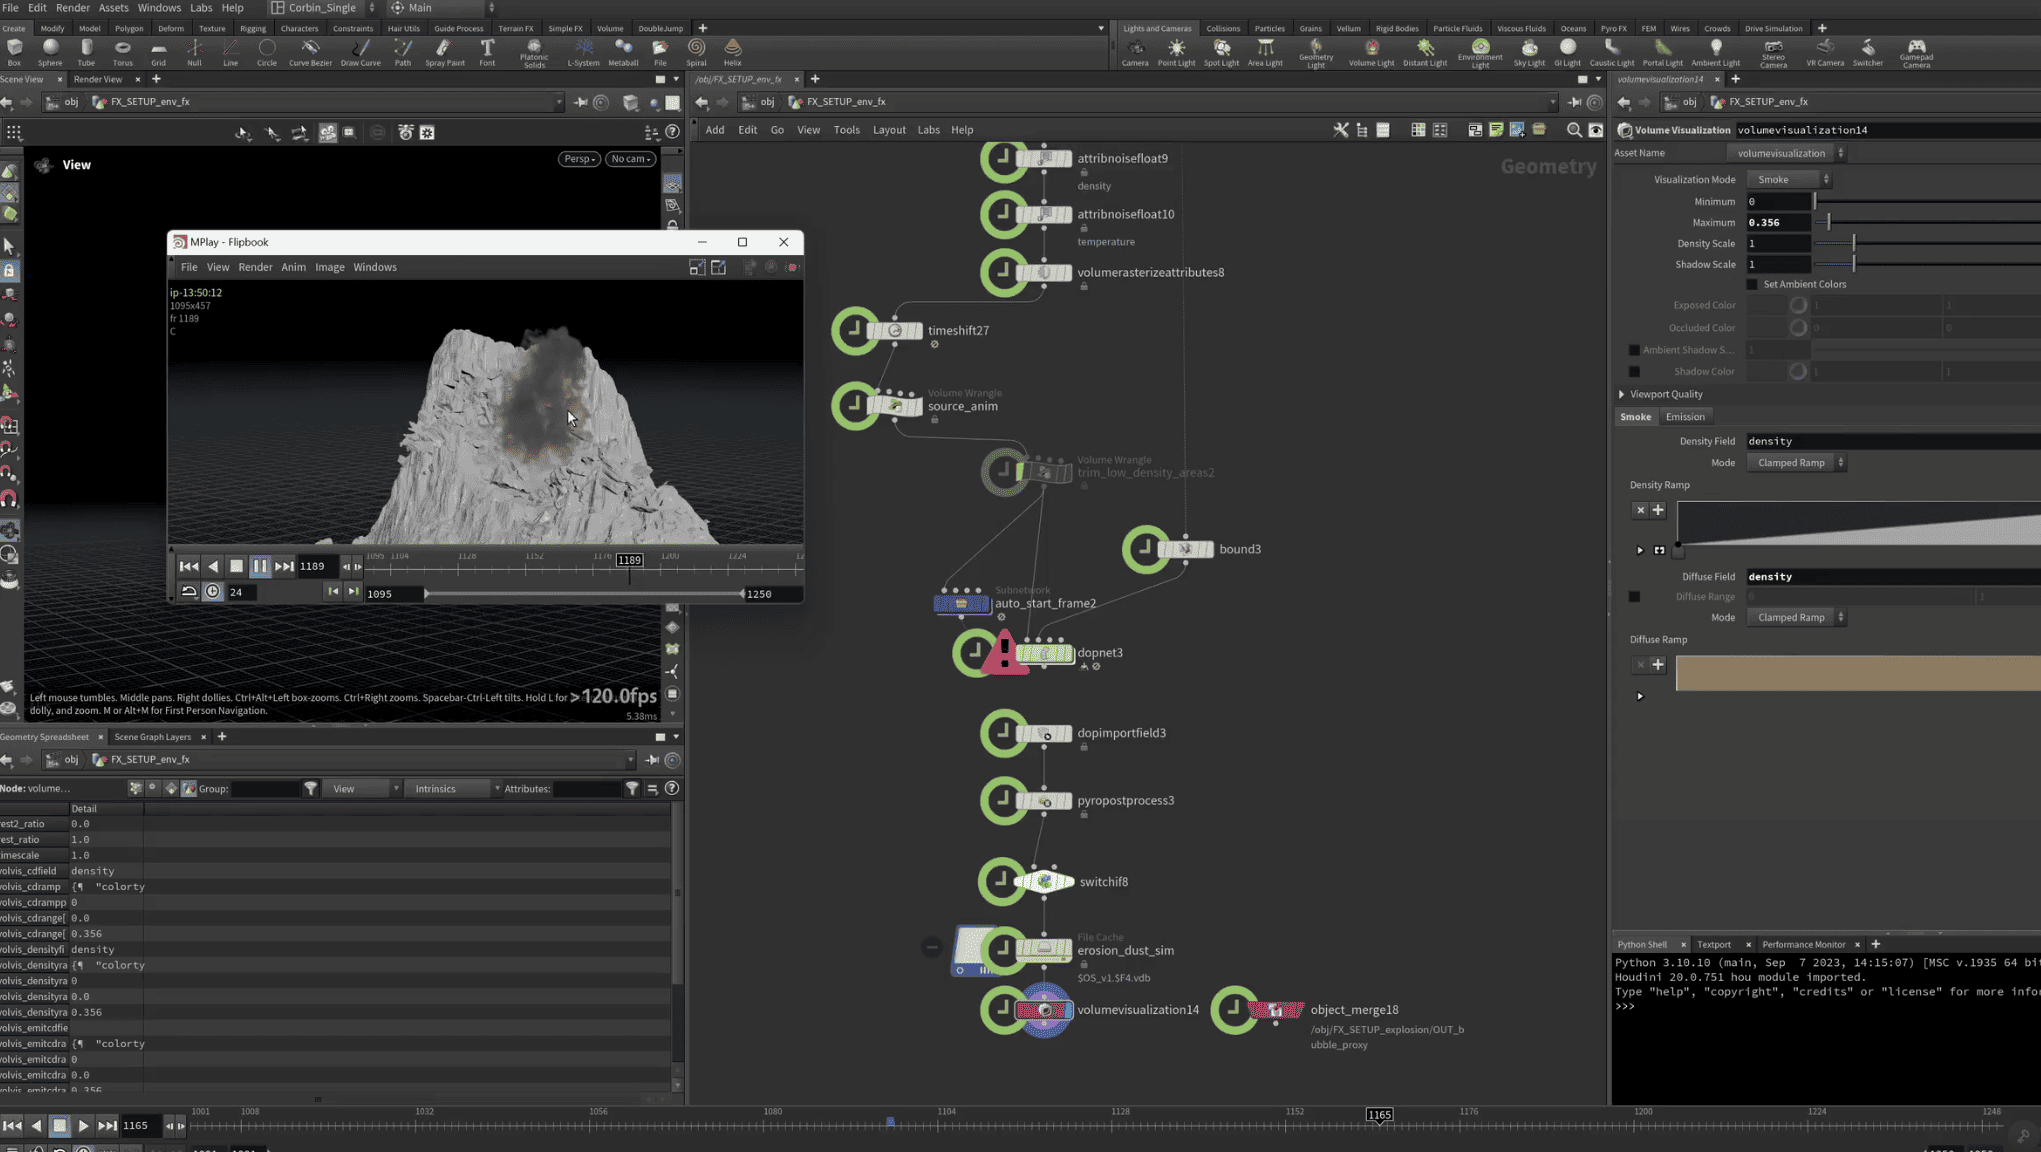
Task: Click the Maximum value field showing 0.356
Action: pyautogui.click(x=1777, y=222)
